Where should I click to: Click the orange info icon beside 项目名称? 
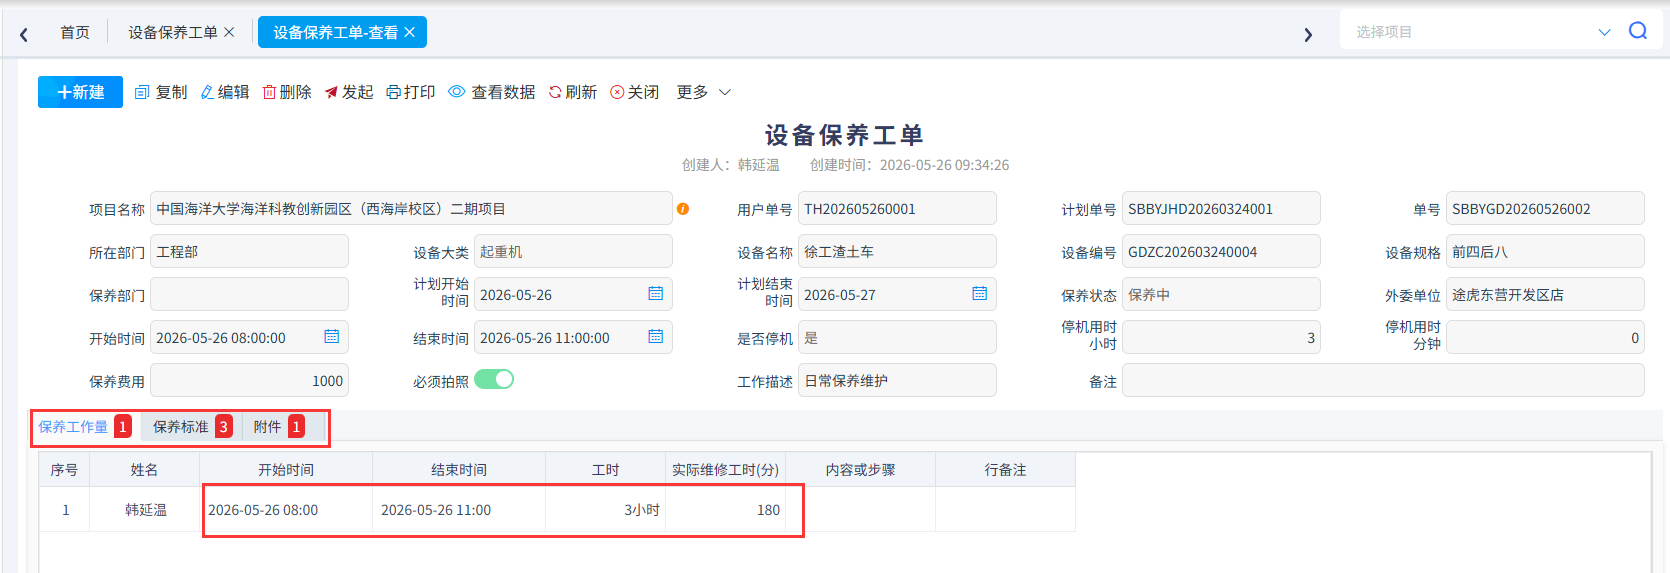pyautogui.click(x=683, y=209)
